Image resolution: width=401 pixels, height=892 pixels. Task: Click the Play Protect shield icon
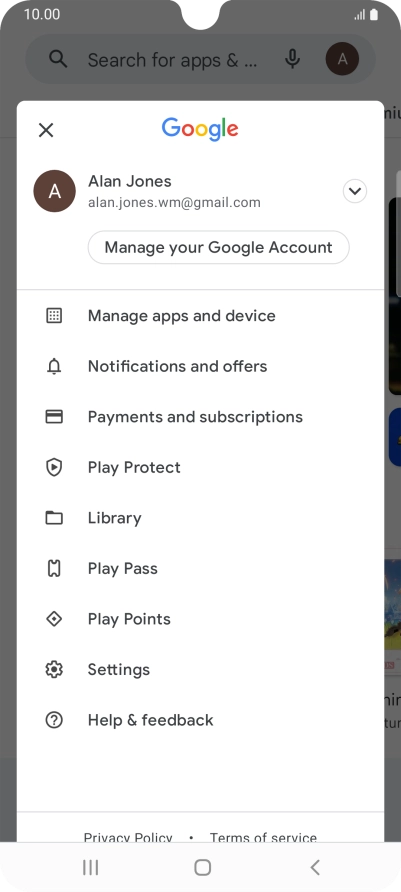point(54,468)
